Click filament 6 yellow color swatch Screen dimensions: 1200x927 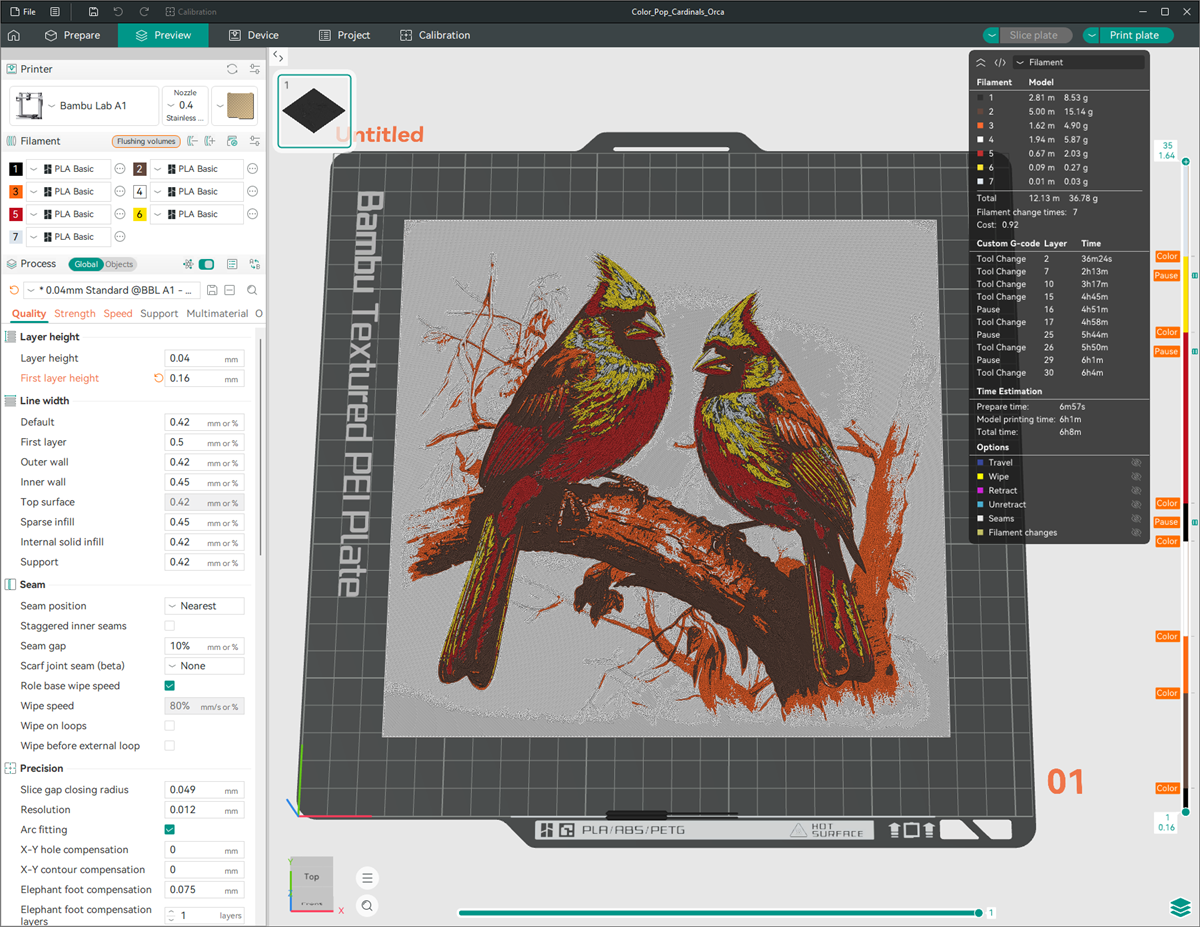pyautogui.click(x=140, y=214)
